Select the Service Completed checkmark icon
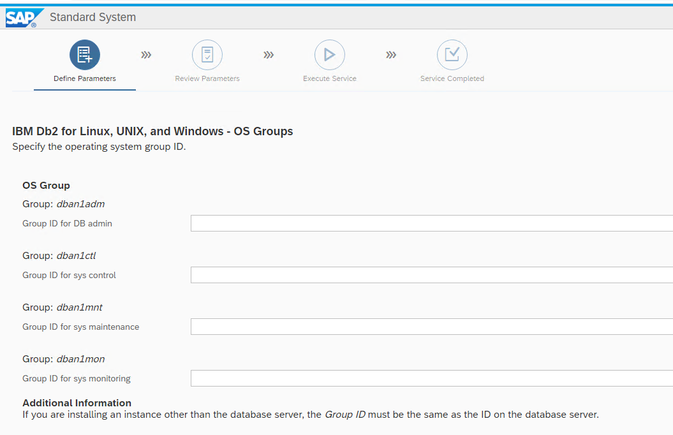 [x=452, y=55]
